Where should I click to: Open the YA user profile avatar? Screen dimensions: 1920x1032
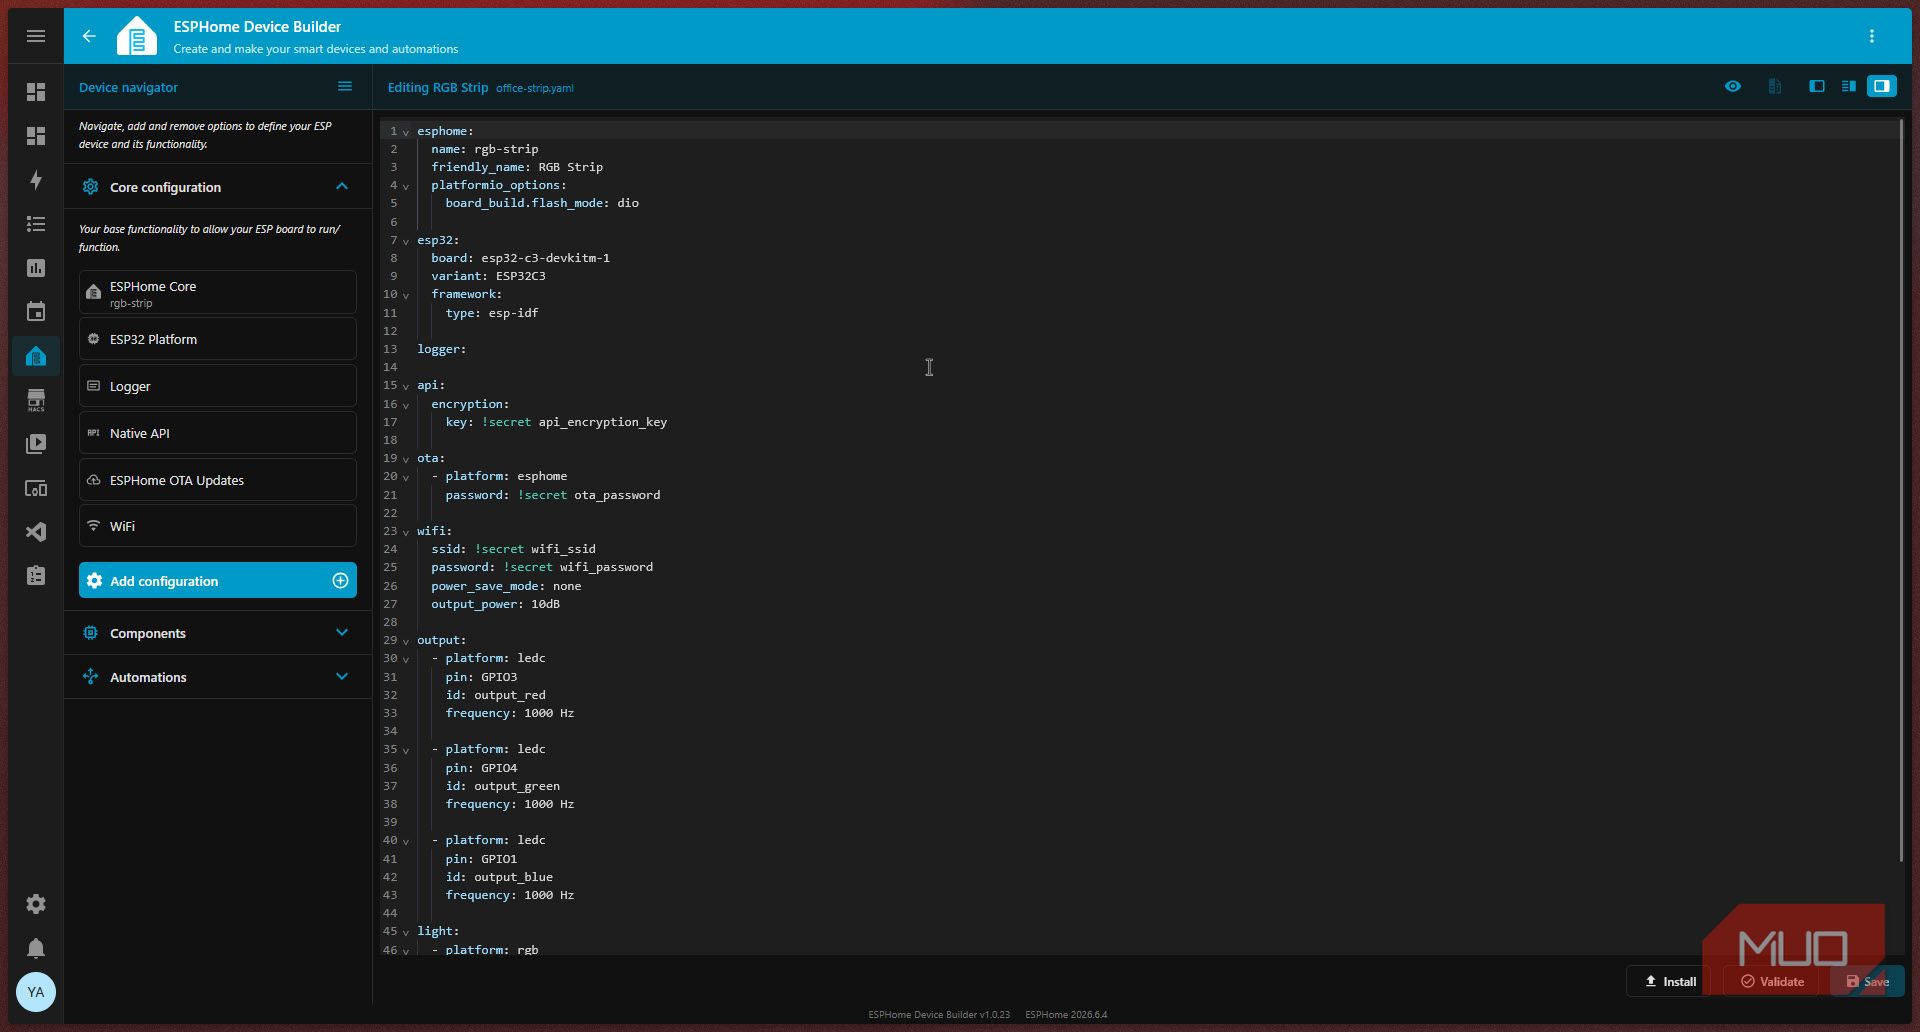click(36, 992)
